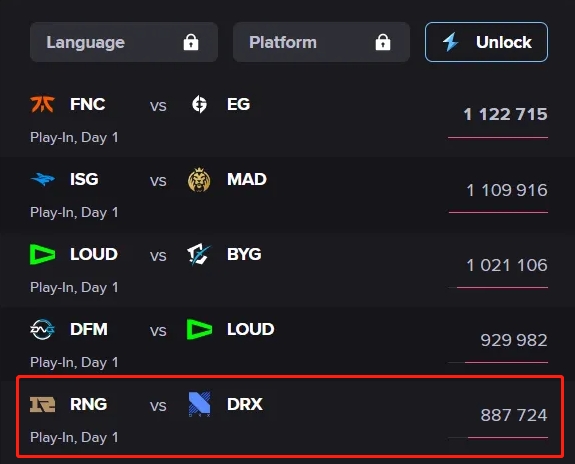Select the RNG team logo
575x464 pixels.
[43, 405]
